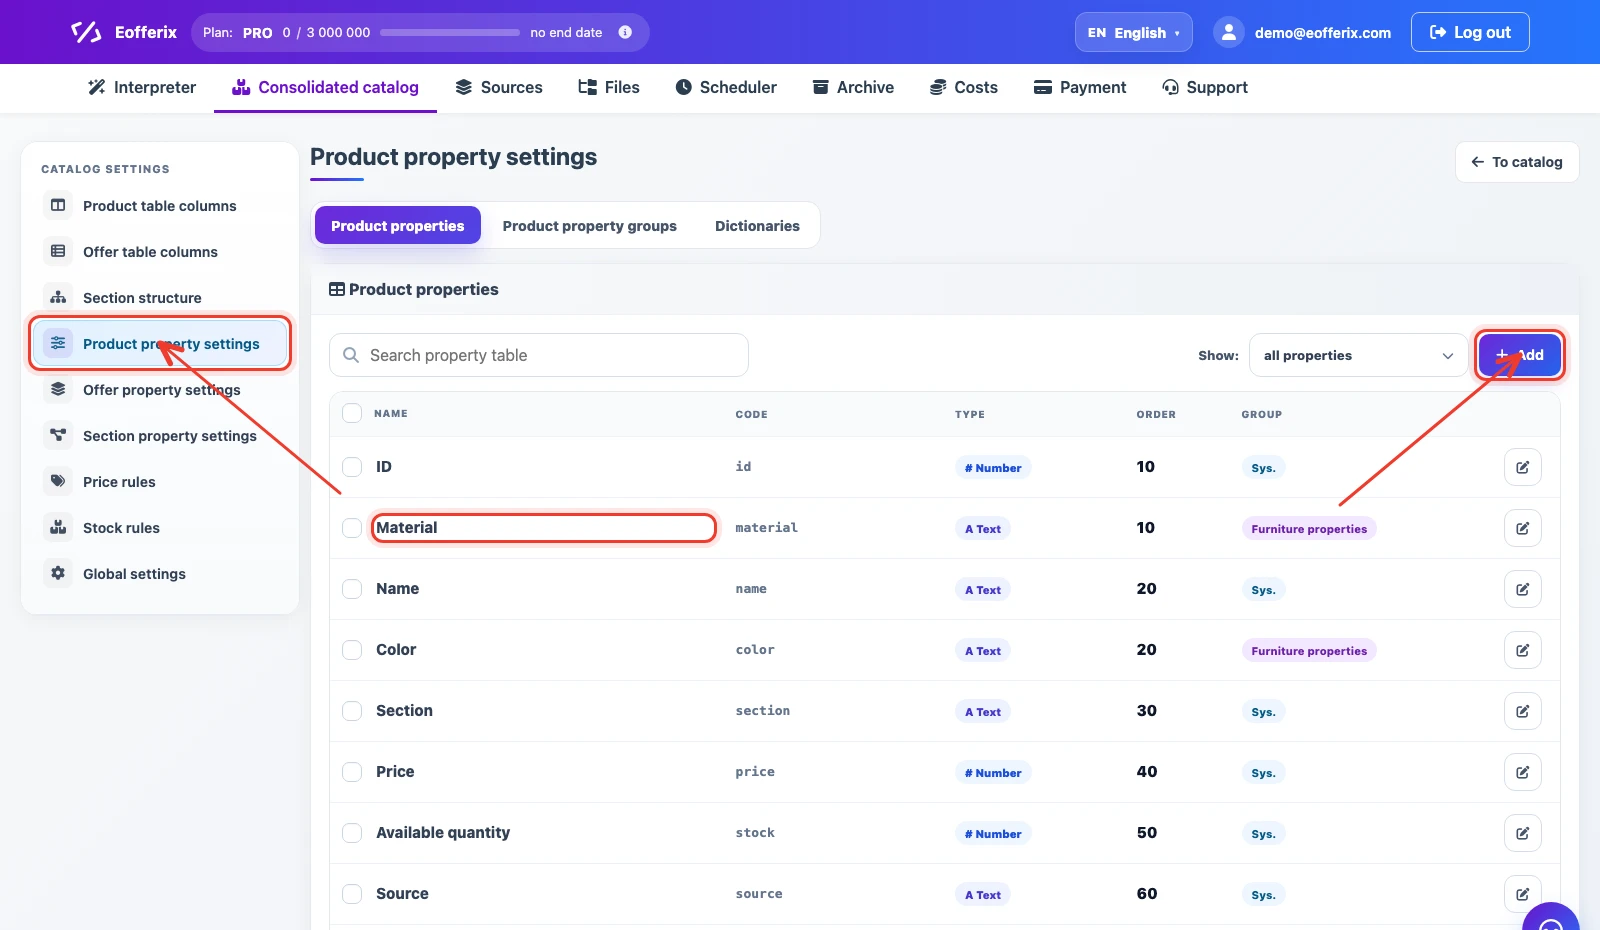This screenshot has height=930, width=1600.
Task: Open Price rules link
Action: click(119, 482)
